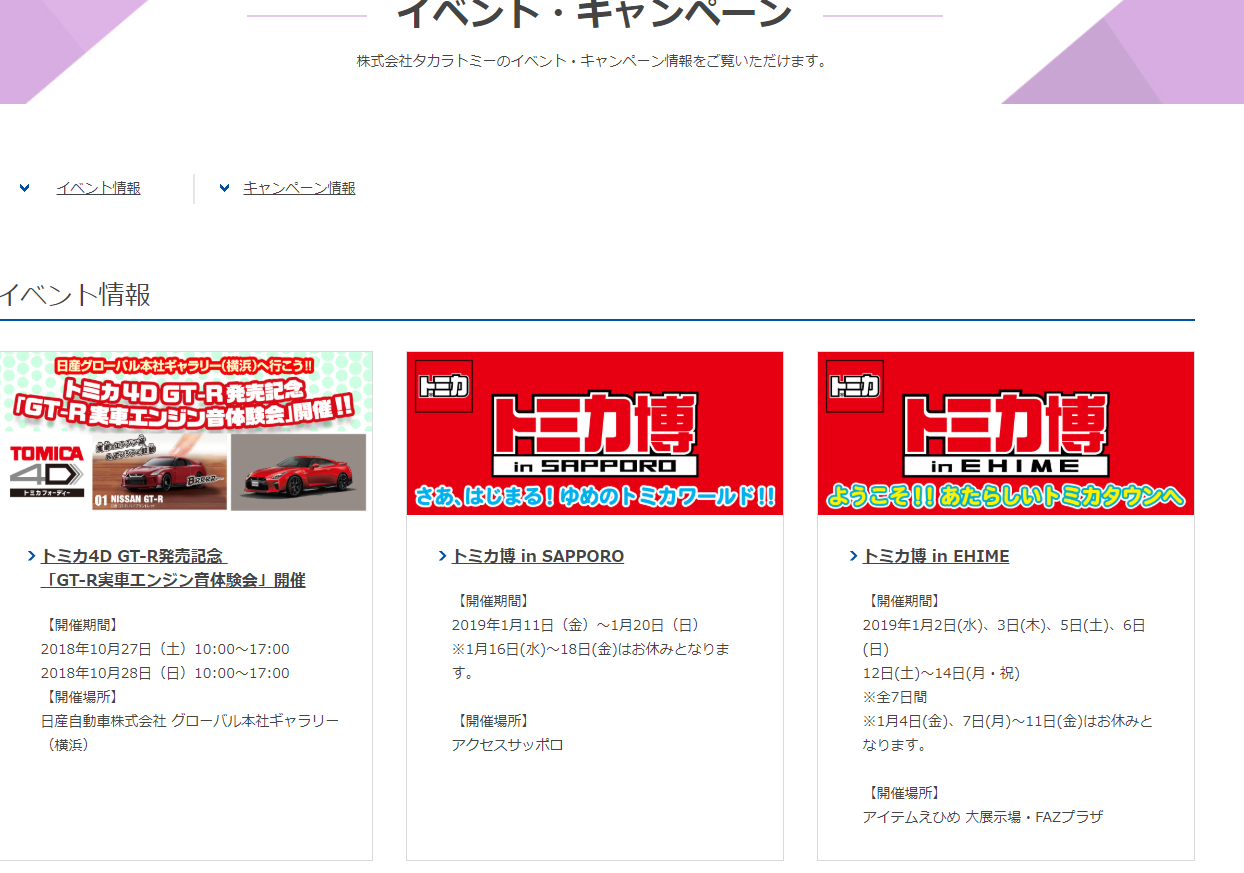Click arrow icon before トミカ博 in SAPPORO title
1244x873 pixels.
click(x=443, y=556)
